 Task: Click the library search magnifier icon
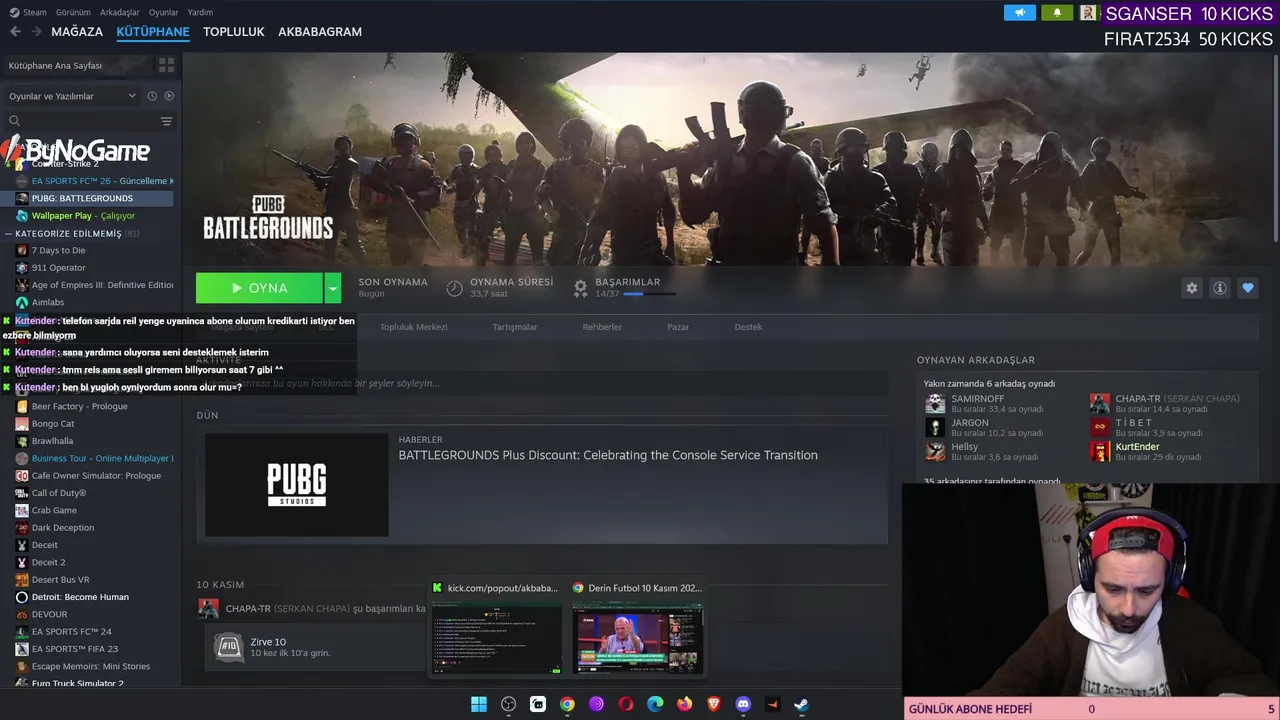coord(14,121)
